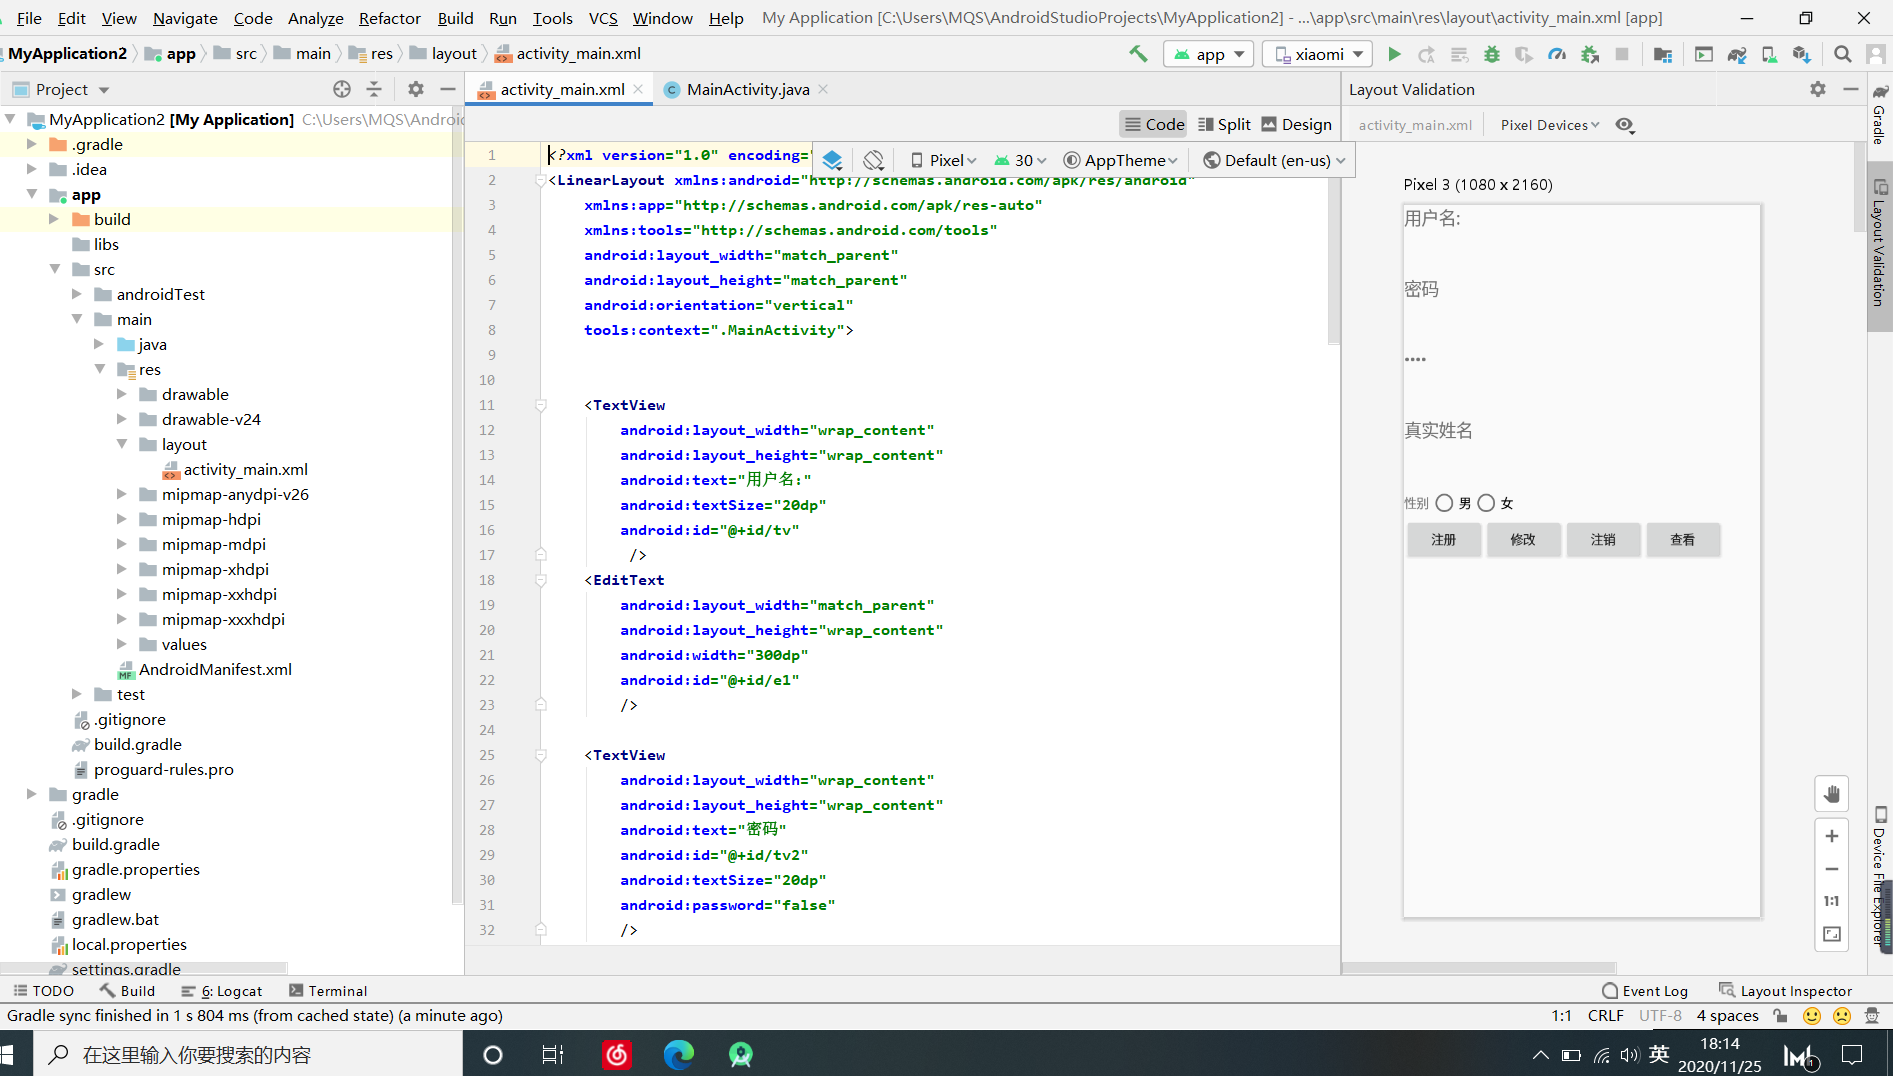
Task: Click the Run Anything toolbar icon
Action: [x=1704, y=54]
